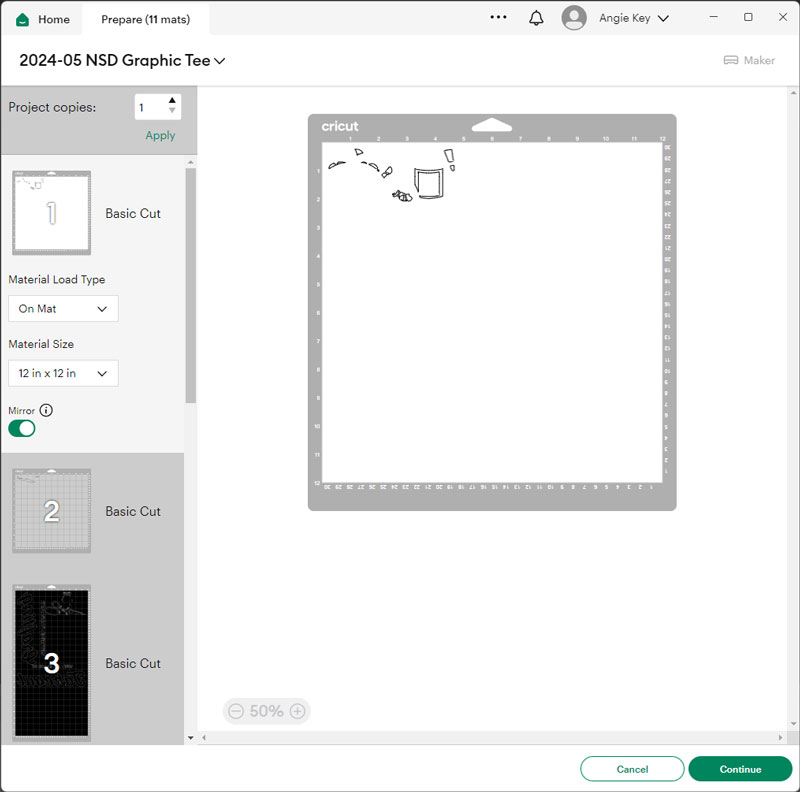Click the canvas horizontal scrollbar
This screenshot has width=800, height=792.
[492, 737]
